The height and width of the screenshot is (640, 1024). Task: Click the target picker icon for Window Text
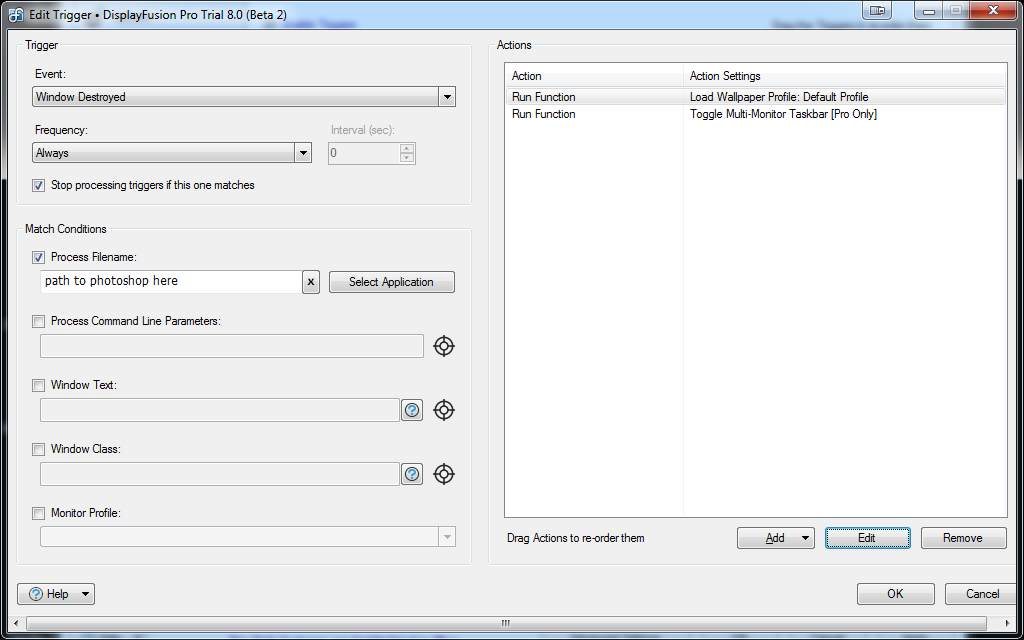pyautogui.click(x=444, y=410)
